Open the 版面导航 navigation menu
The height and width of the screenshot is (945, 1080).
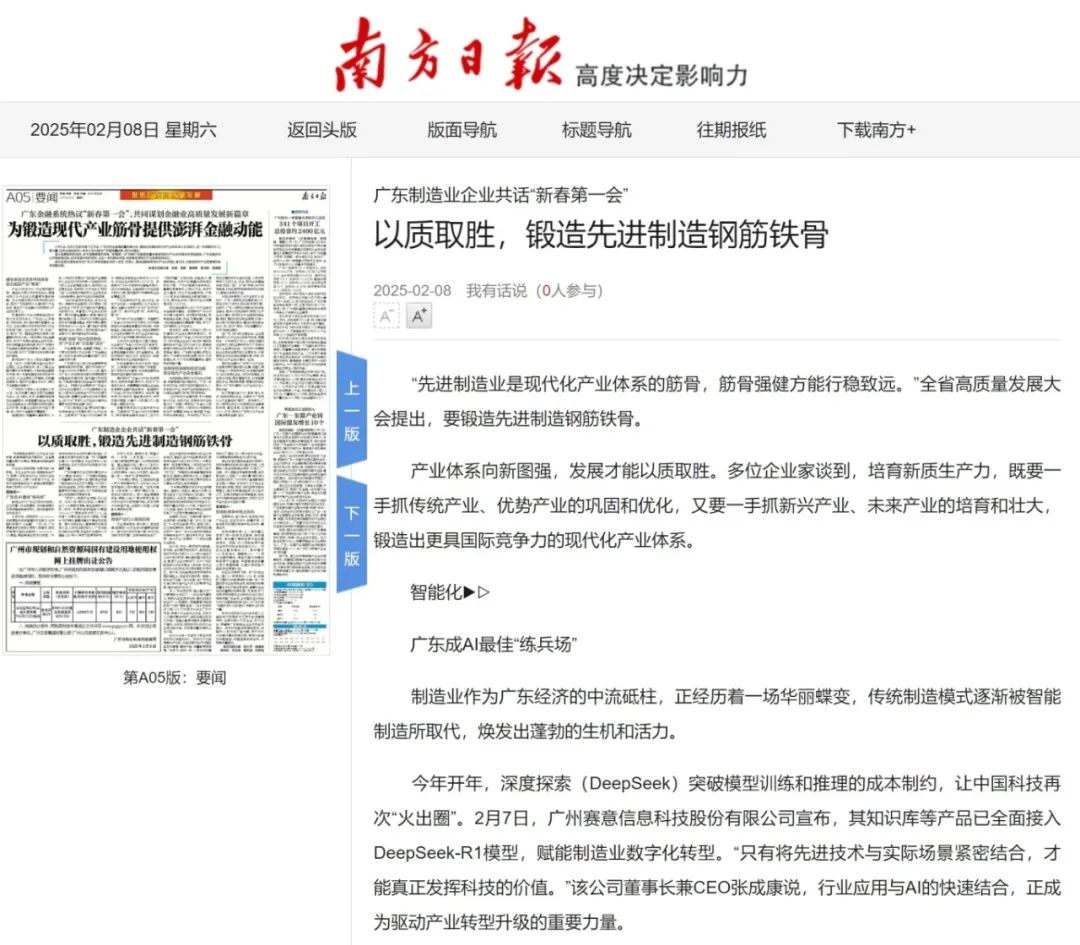pyautogui.click(x=460, y=130)
